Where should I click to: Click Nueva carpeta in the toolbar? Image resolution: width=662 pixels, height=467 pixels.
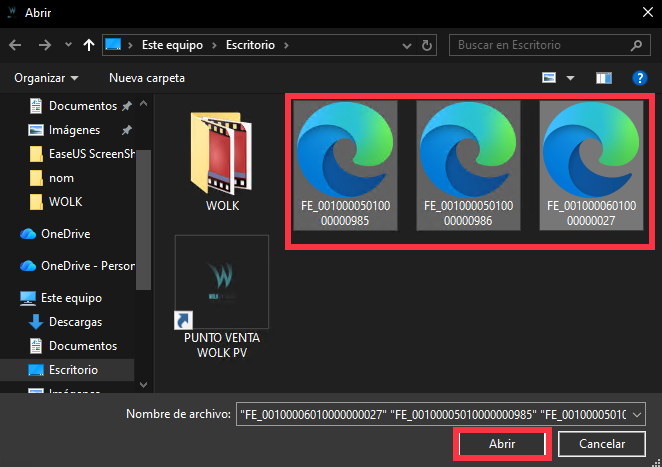pyautogui.click(x=147, y=77)
